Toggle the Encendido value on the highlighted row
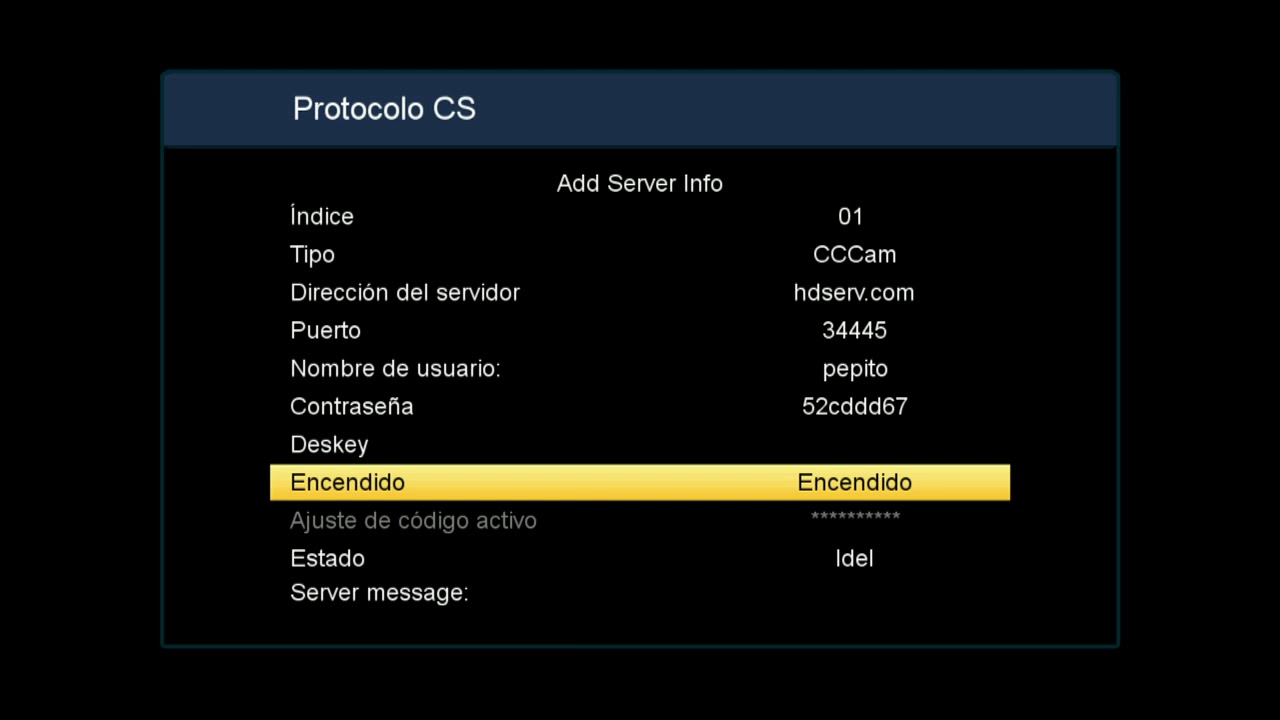The width and height of the screenshot is (1280, 720). 854,482
